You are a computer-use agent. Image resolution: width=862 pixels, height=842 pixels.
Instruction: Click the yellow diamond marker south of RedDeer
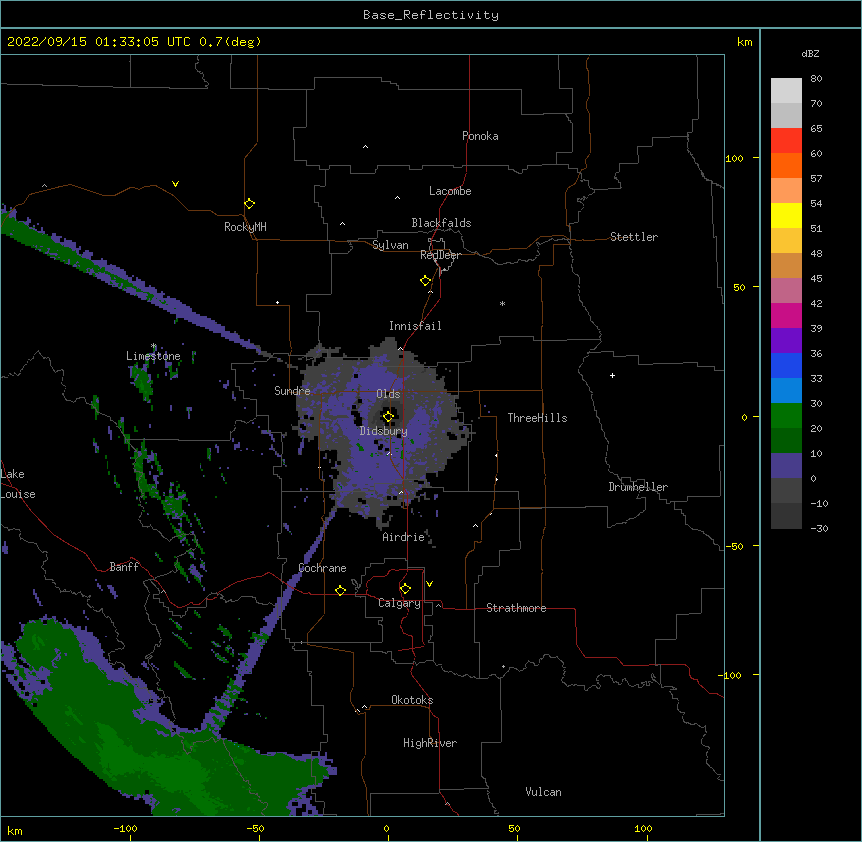point(425,281)
